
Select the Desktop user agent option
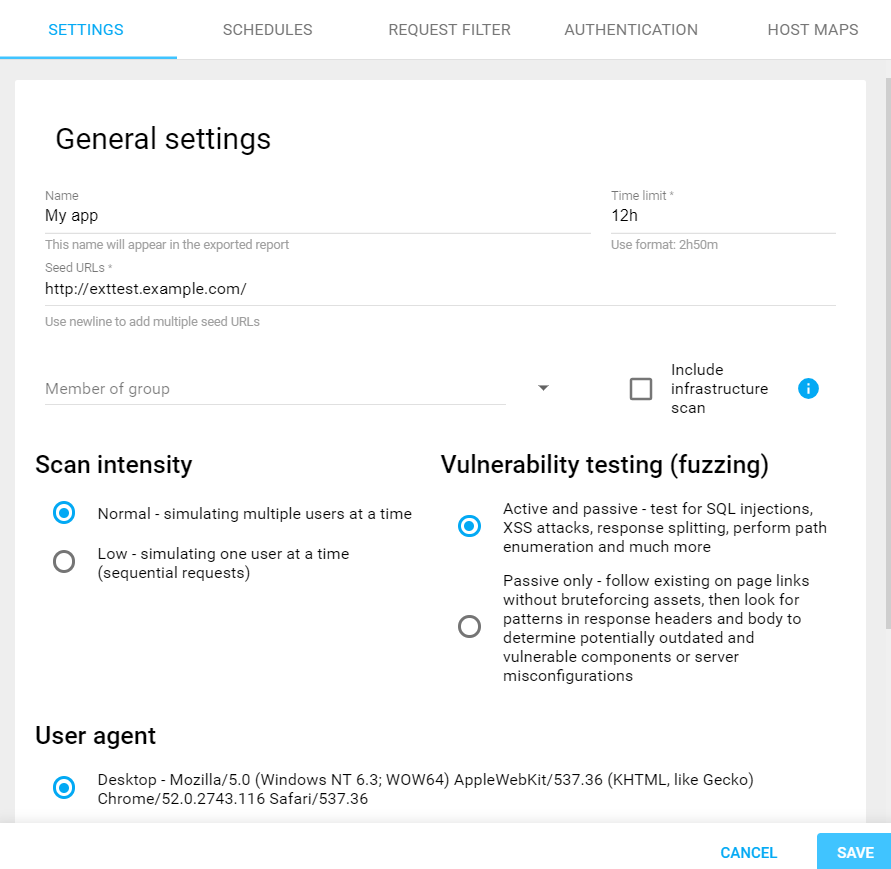[64, 788]
